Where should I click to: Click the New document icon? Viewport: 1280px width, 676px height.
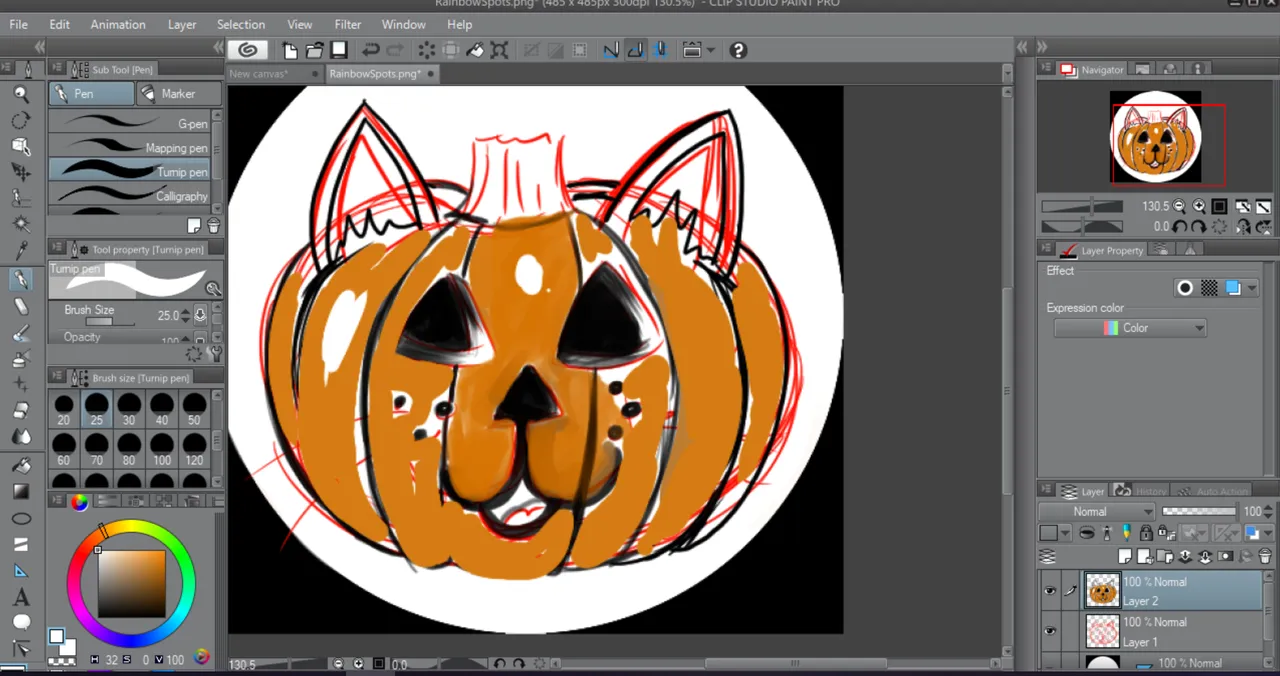point(290,50)
